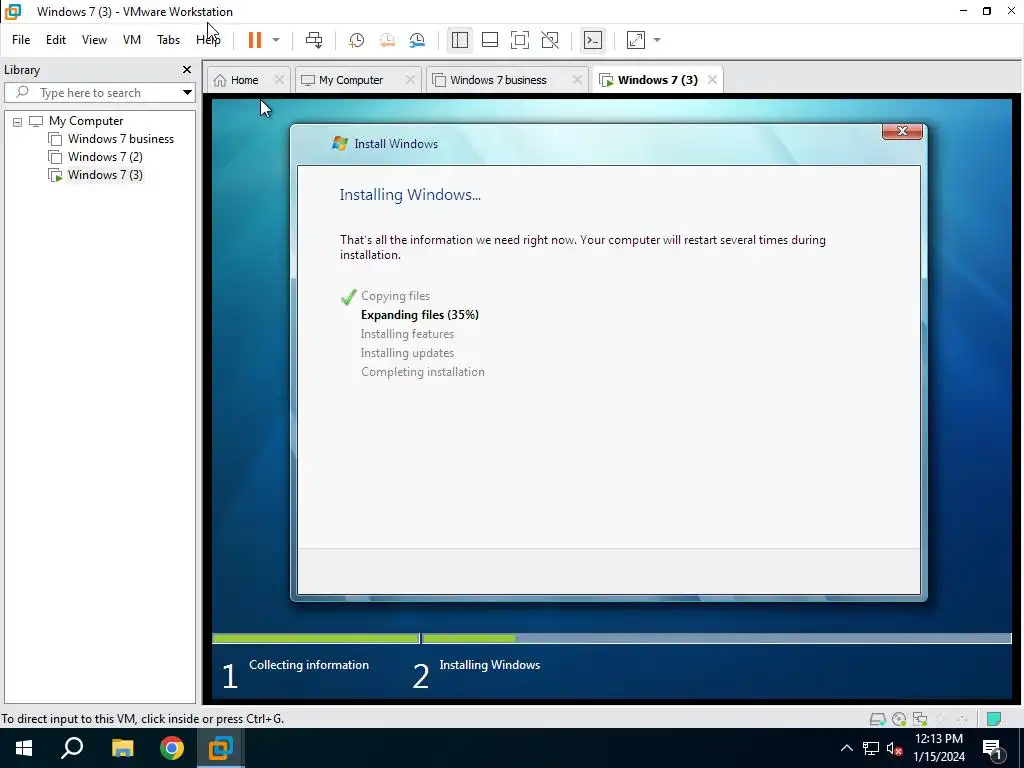
Task: Open the snapshot manager
Action: (x=417, y=40)
